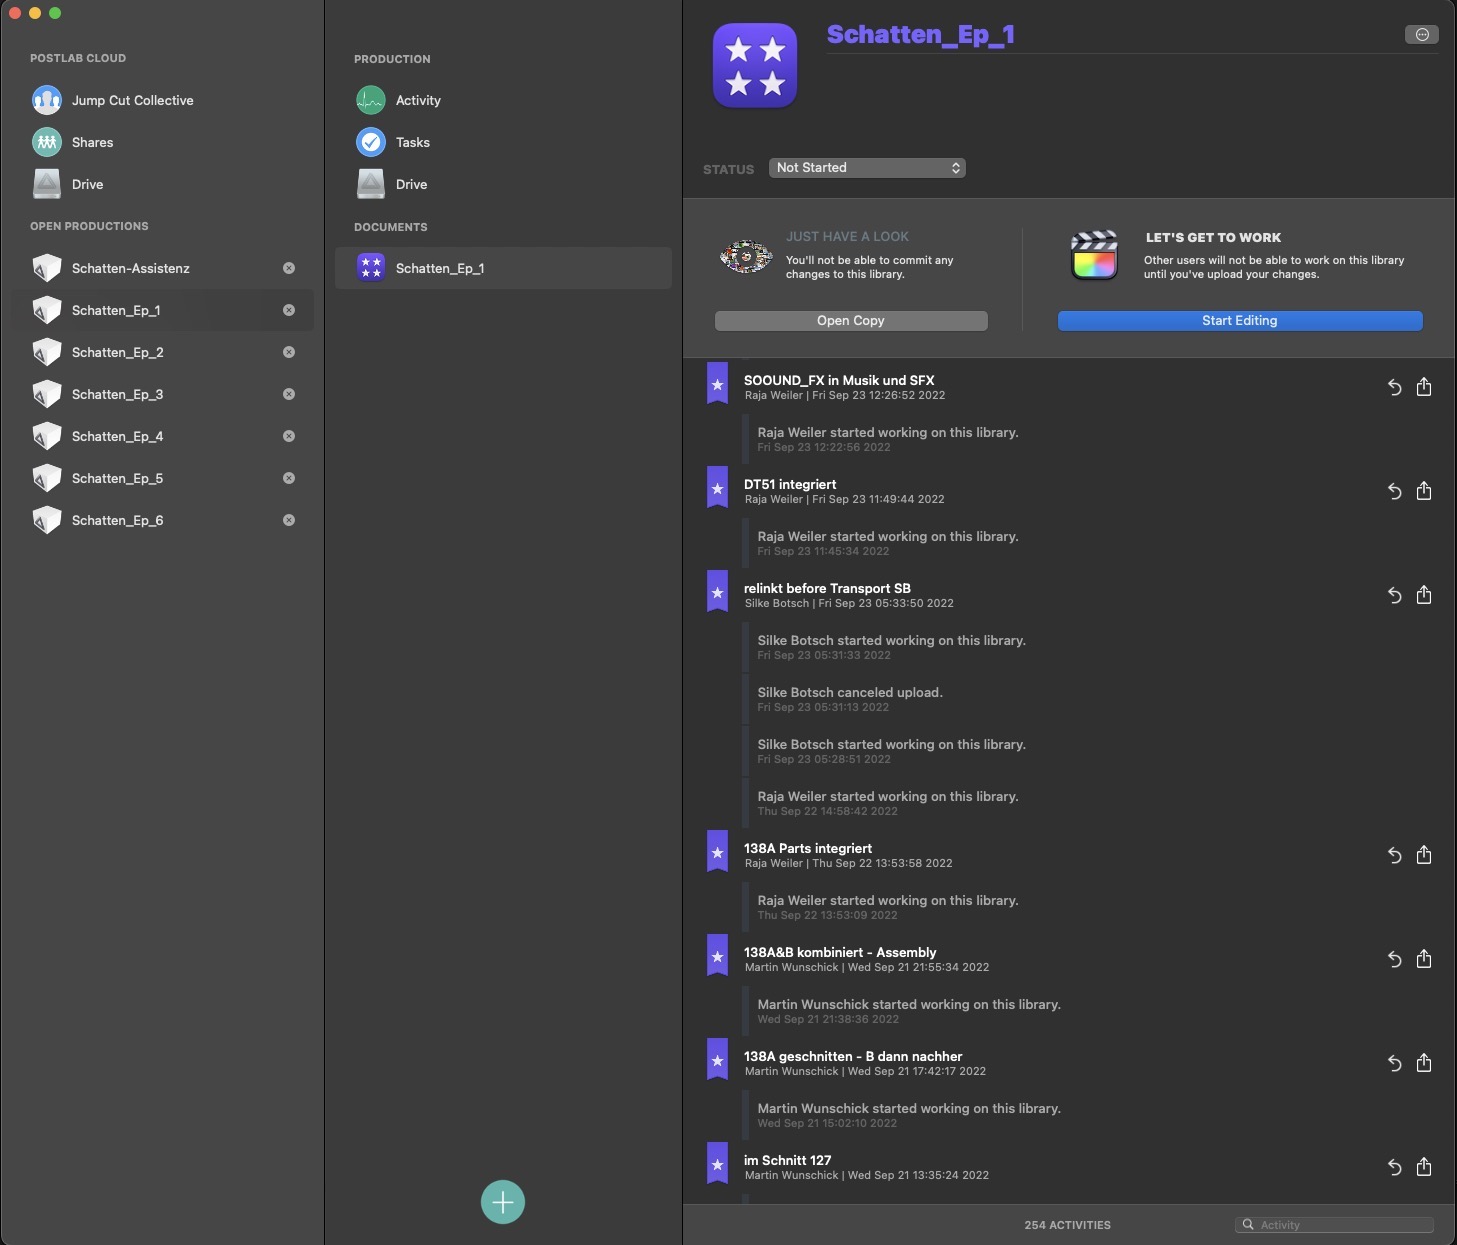Open the Tasks section under Production

coord(412,142)
